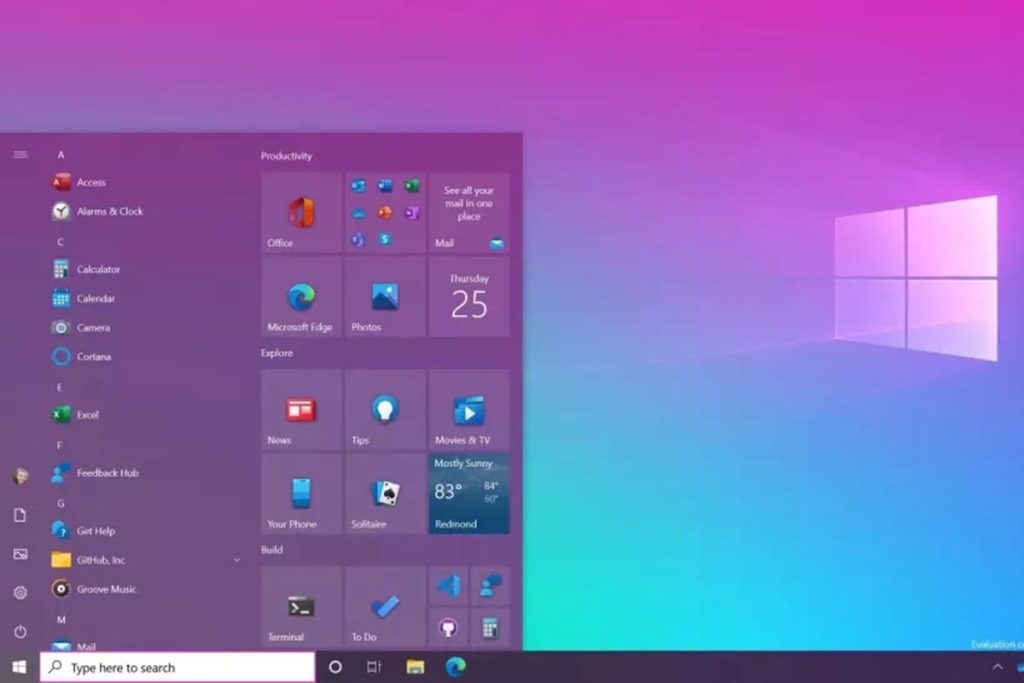Image resolution: width=1024 pixels, height=683 pixels.
Task: Click the Power button in Start
Action: point(20,632)
